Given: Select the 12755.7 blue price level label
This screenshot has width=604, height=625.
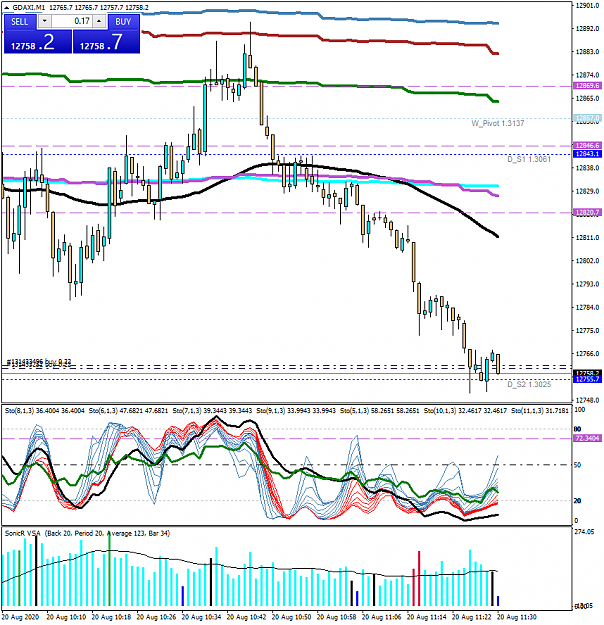Looking at the screenshot, I should (x=587, y=379).
